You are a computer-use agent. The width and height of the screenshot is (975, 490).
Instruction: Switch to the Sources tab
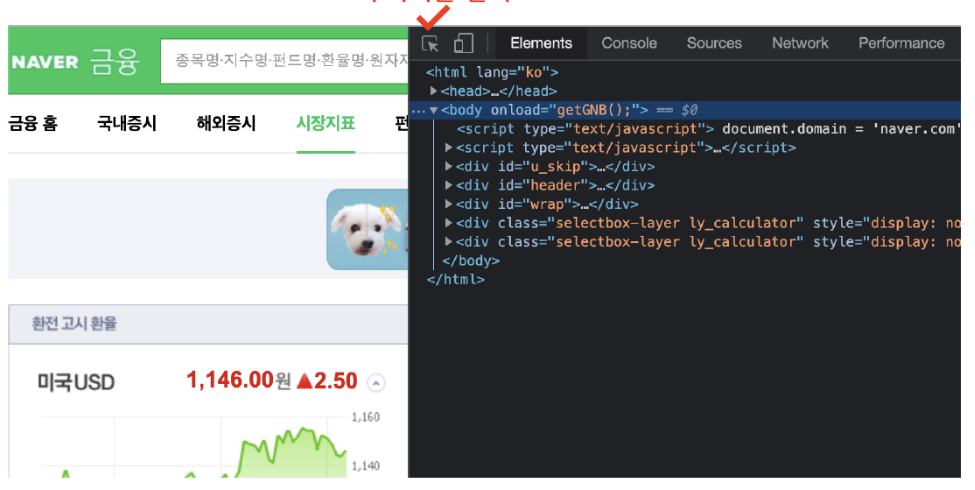[714, 43]
